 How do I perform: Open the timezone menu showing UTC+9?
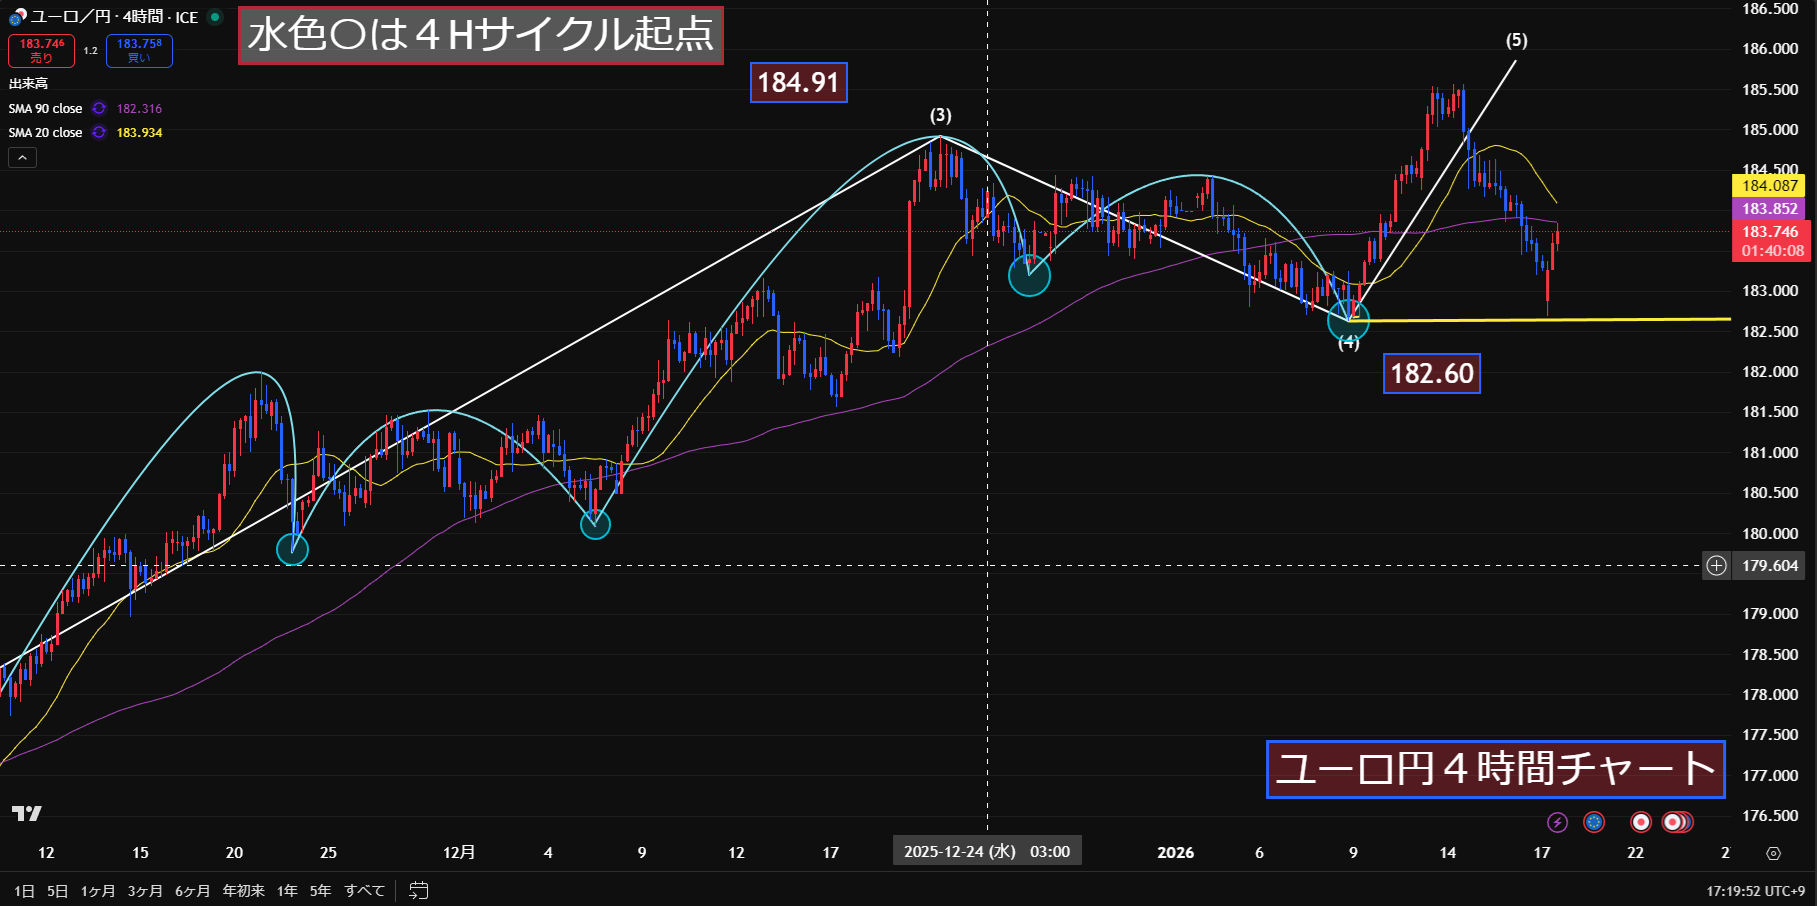(1755, 890)
